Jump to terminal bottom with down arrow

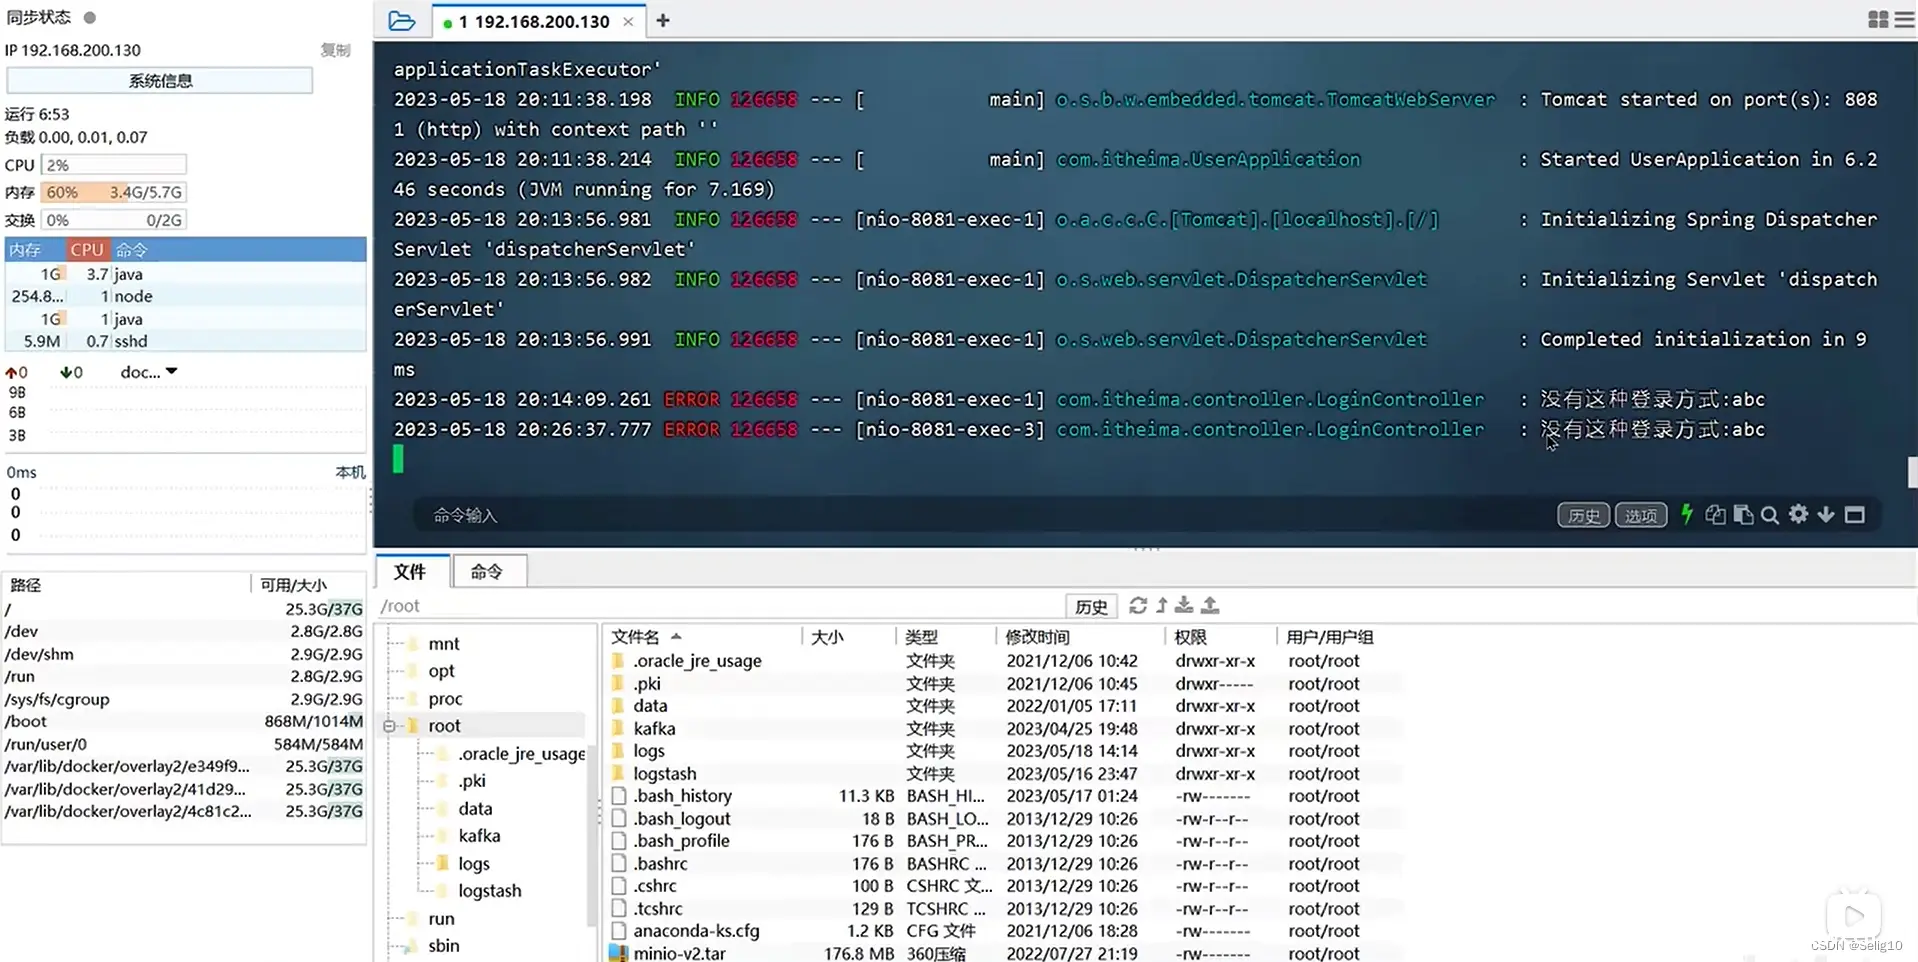tap(1826, 514)
